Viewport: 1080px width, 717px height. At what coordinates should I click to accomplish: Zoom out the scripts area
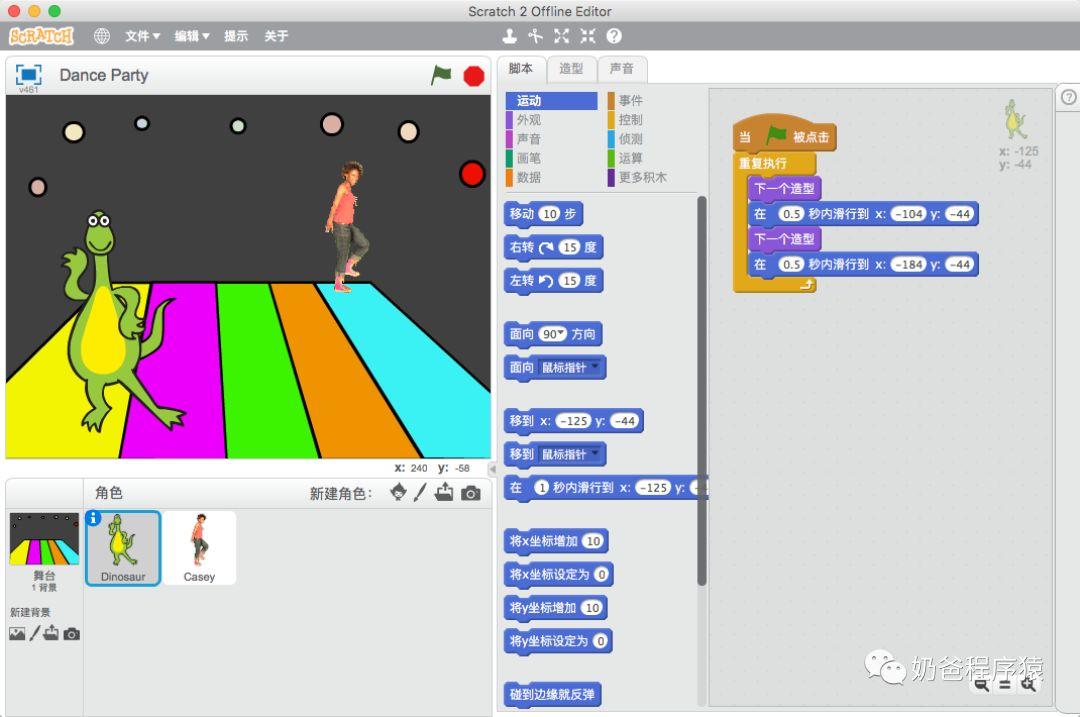(982, 684)
